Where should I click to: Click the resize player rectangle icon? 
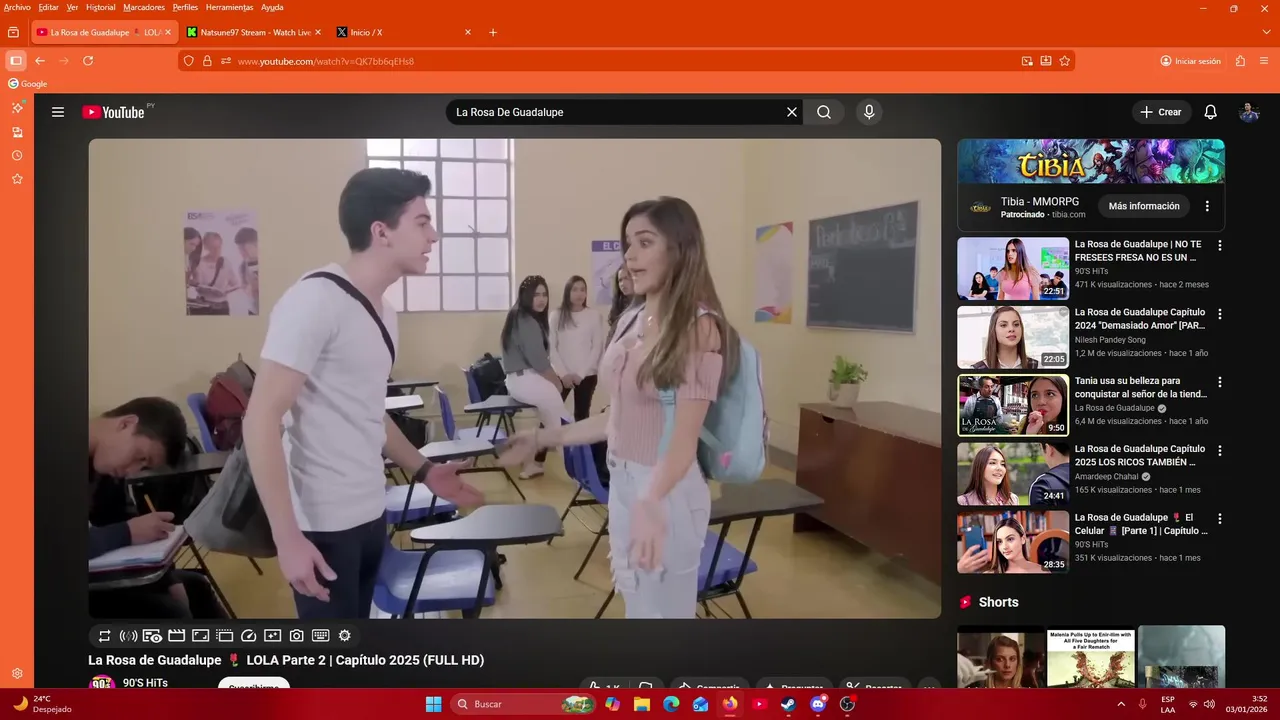[200, 635]
